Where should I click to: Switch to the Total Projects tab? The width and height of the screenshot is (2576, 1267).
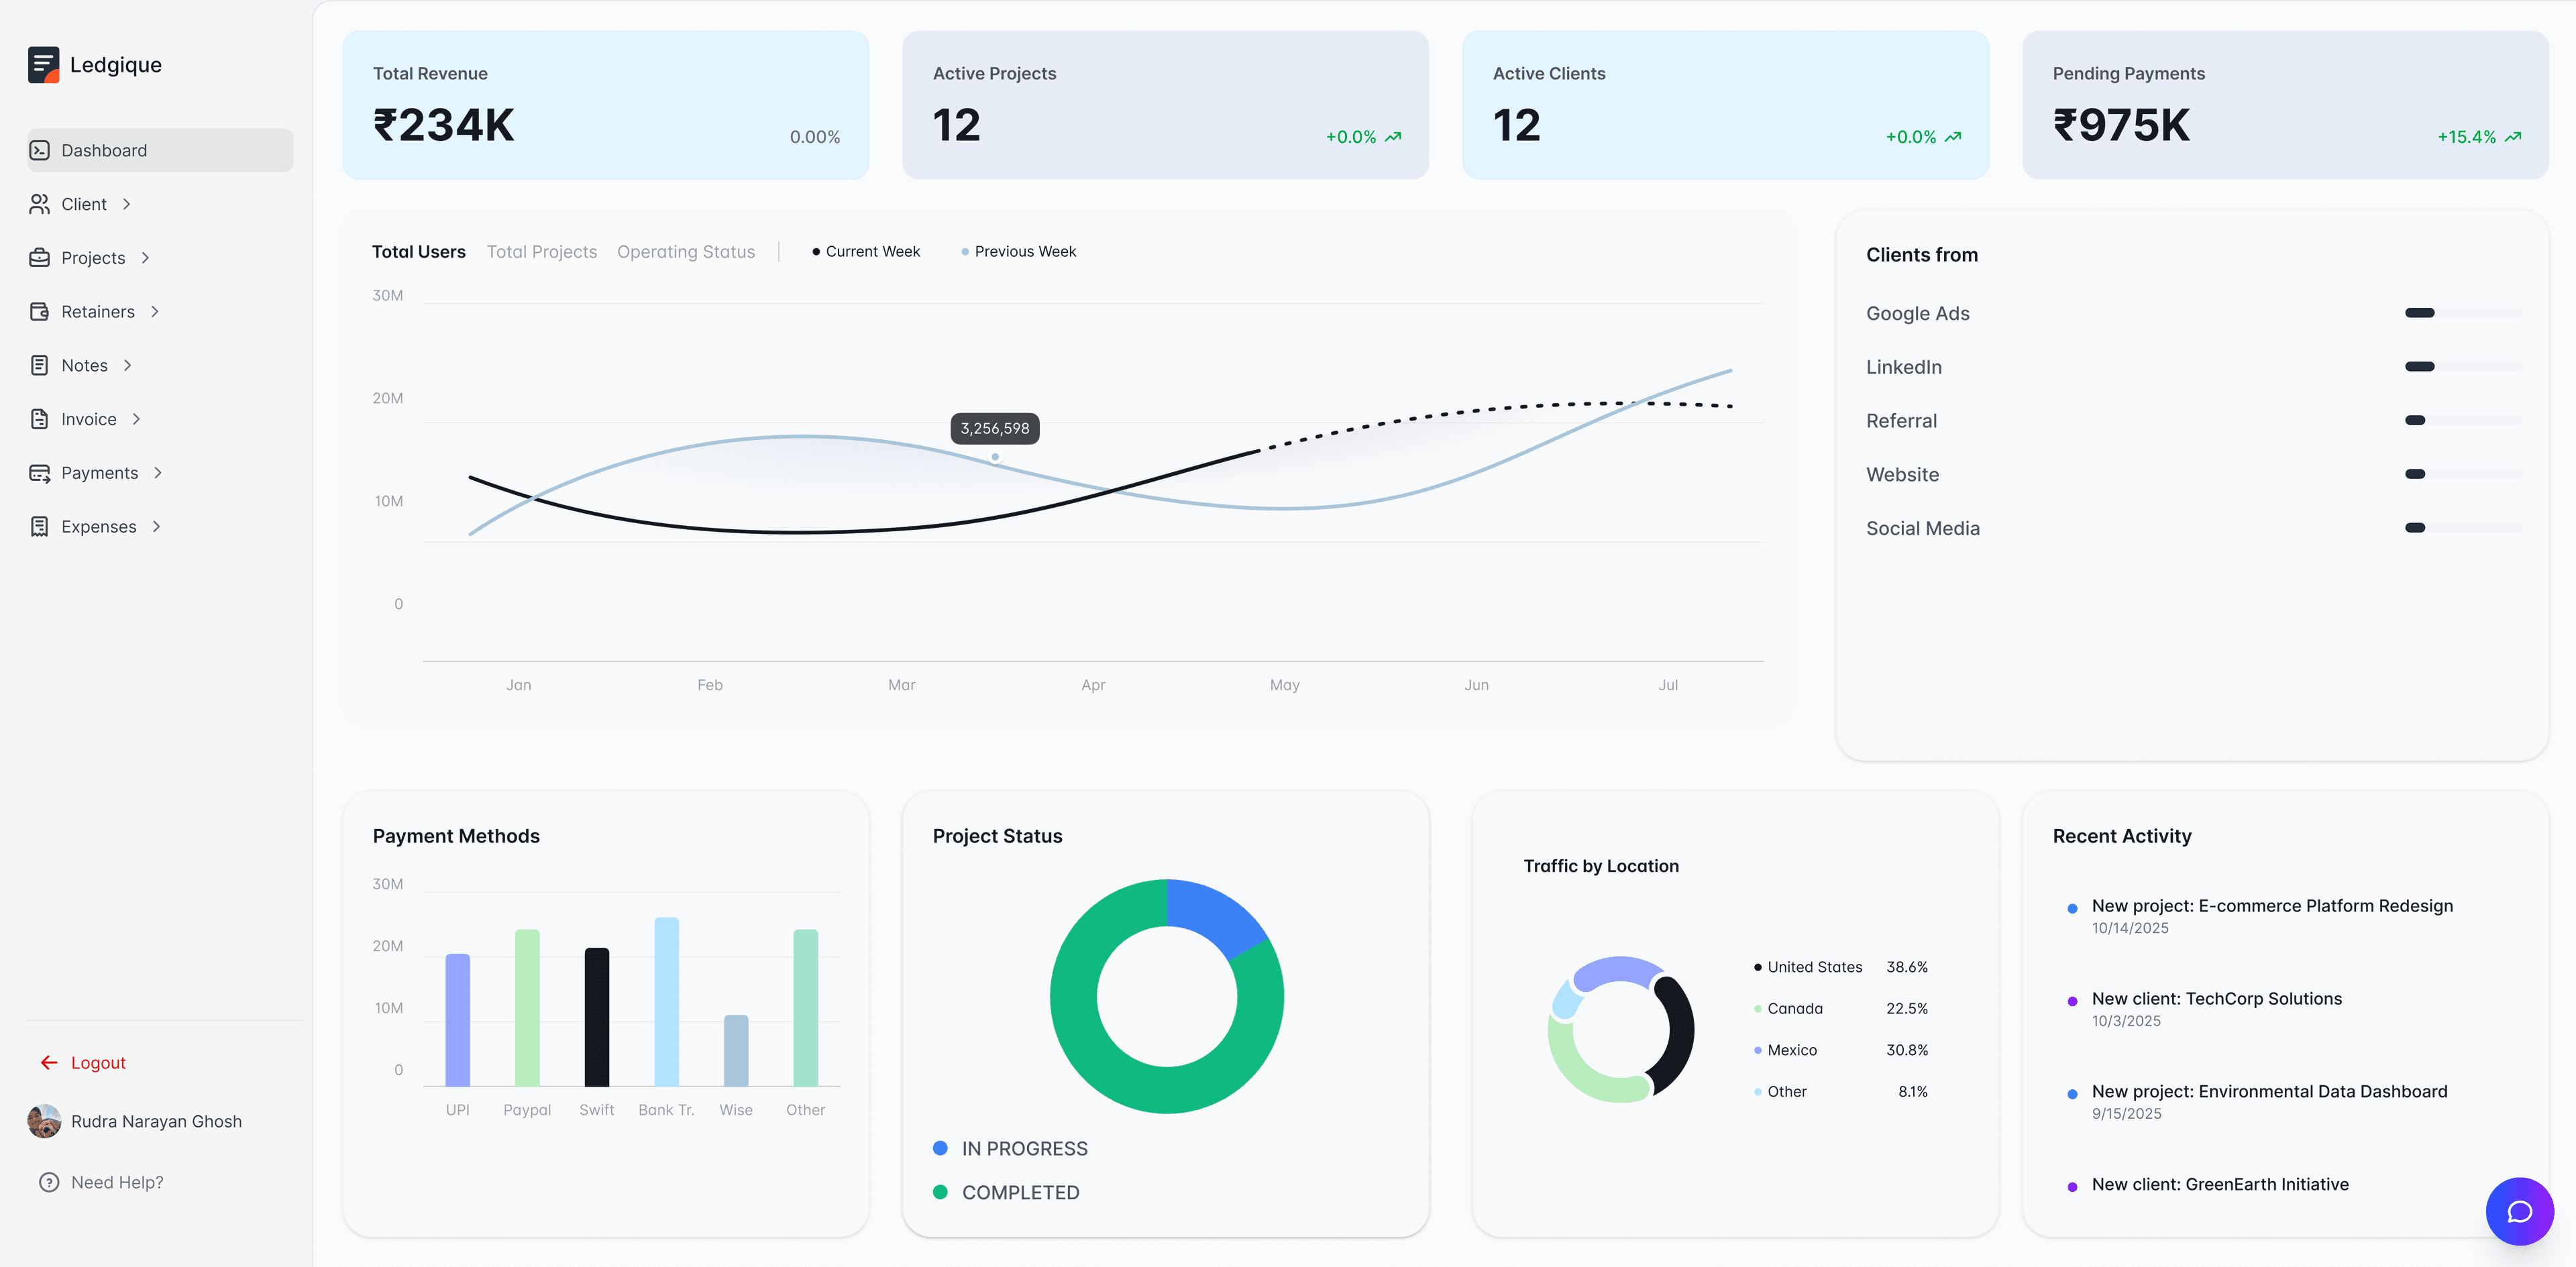click(x=541, y=252)
